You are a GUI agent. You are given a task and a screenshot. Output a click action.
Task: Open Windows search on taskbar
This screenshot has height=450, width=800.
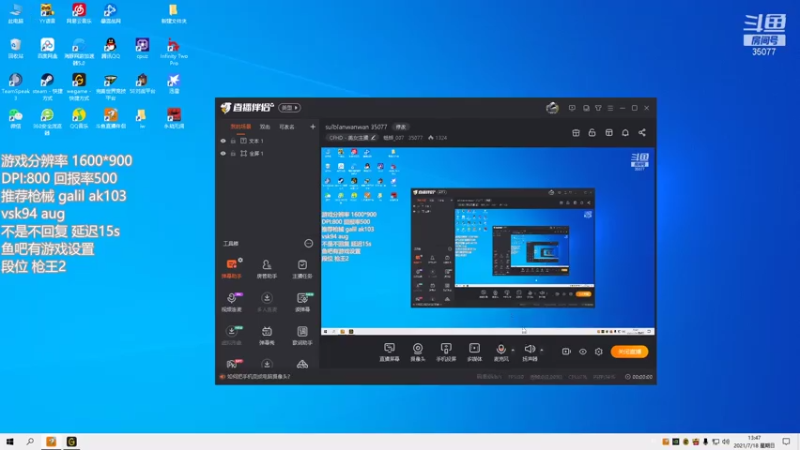click(x=30, y=441)
